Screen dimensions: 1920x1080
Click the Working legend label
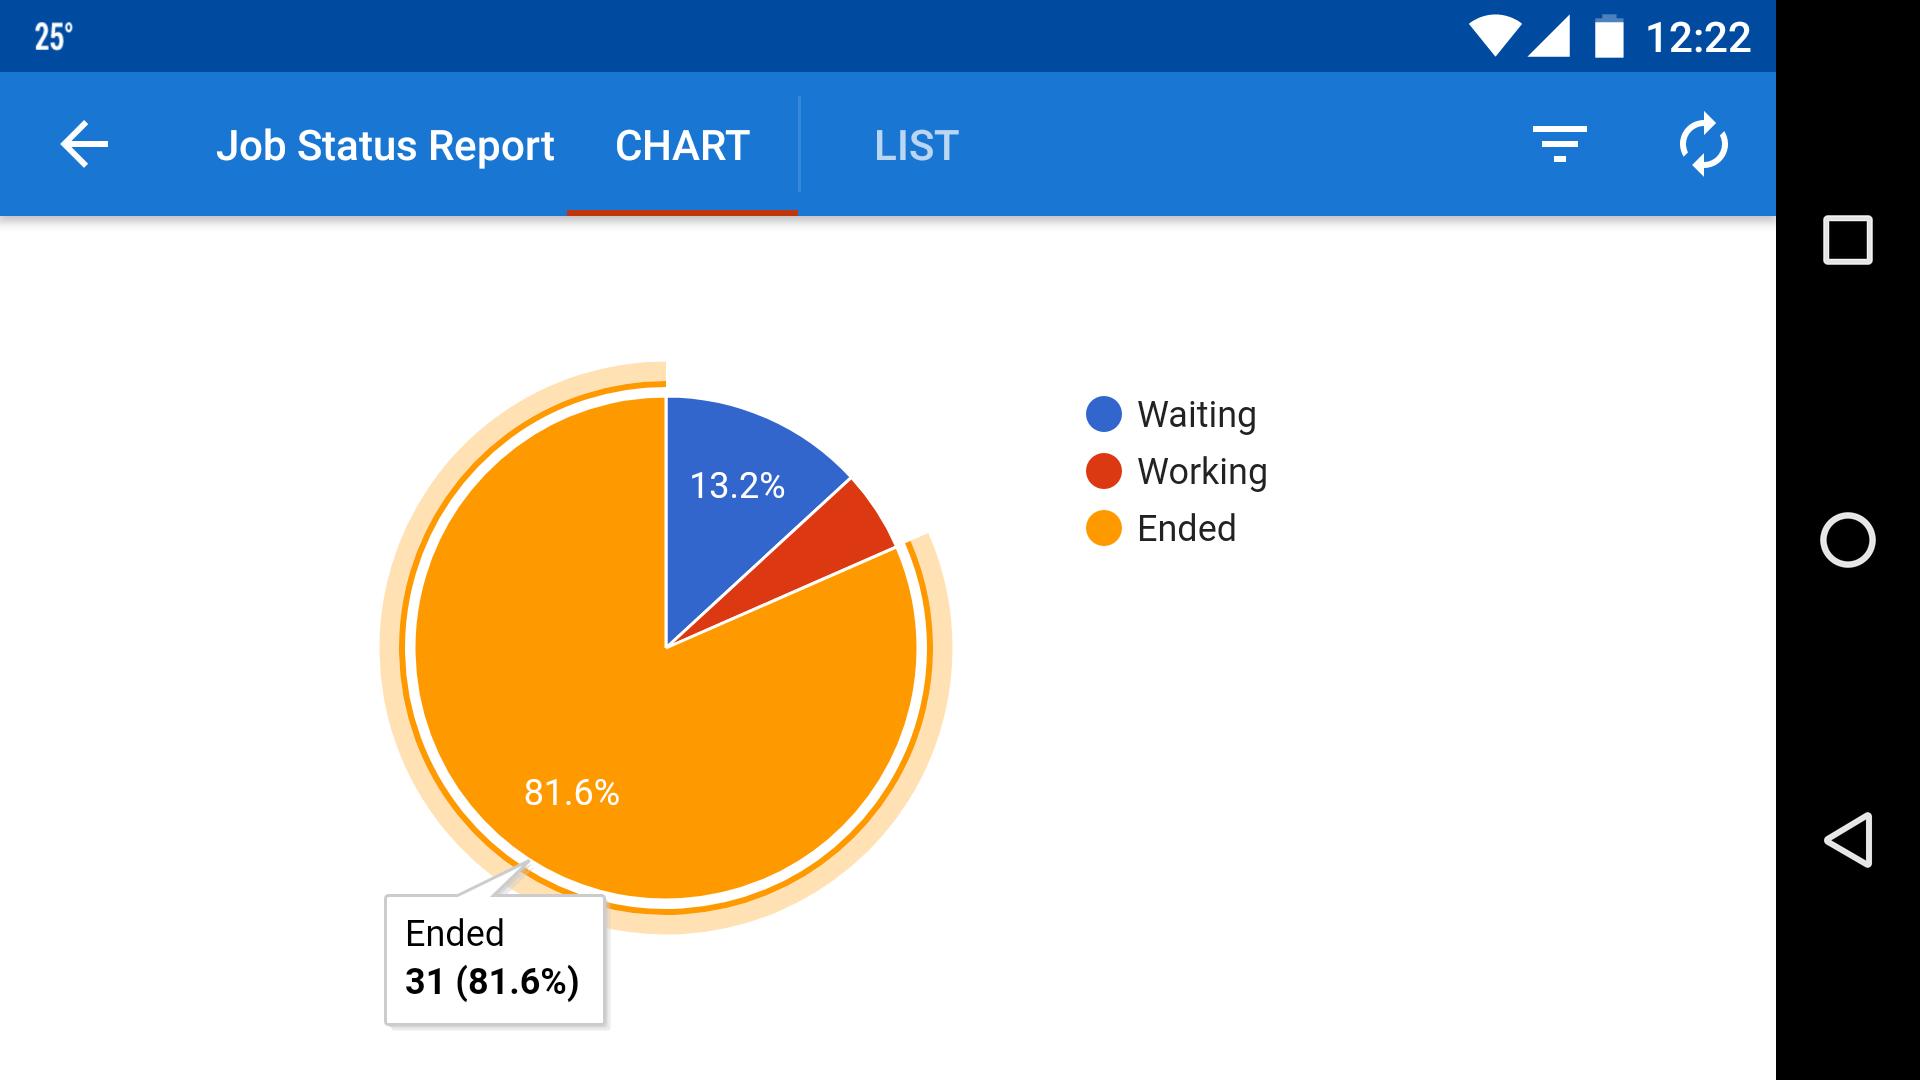click(1202, 472)
